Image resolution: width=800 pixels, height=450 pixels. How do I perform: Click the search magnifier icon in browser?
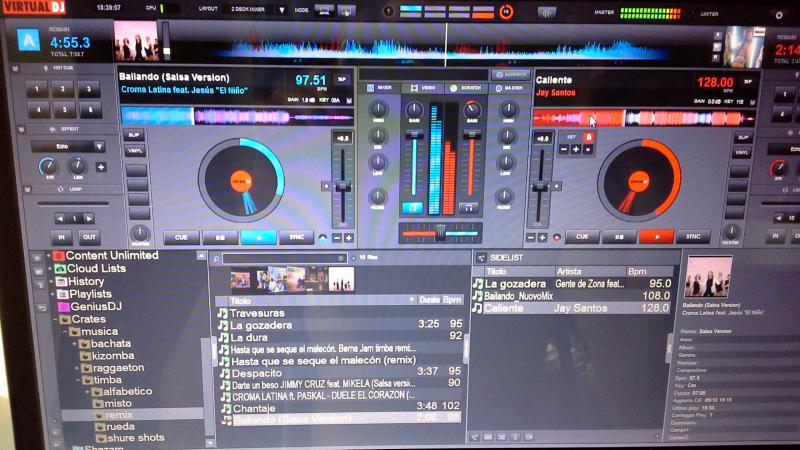(x=216, y=259)
